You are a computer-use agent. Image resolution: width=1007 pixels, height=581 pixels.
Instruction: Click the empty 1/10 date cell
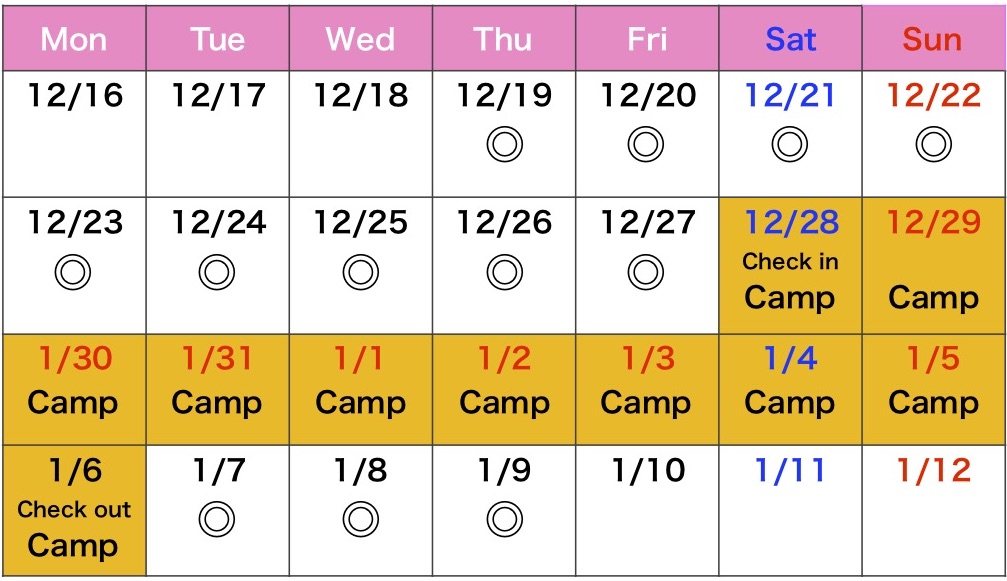point(647,510)
